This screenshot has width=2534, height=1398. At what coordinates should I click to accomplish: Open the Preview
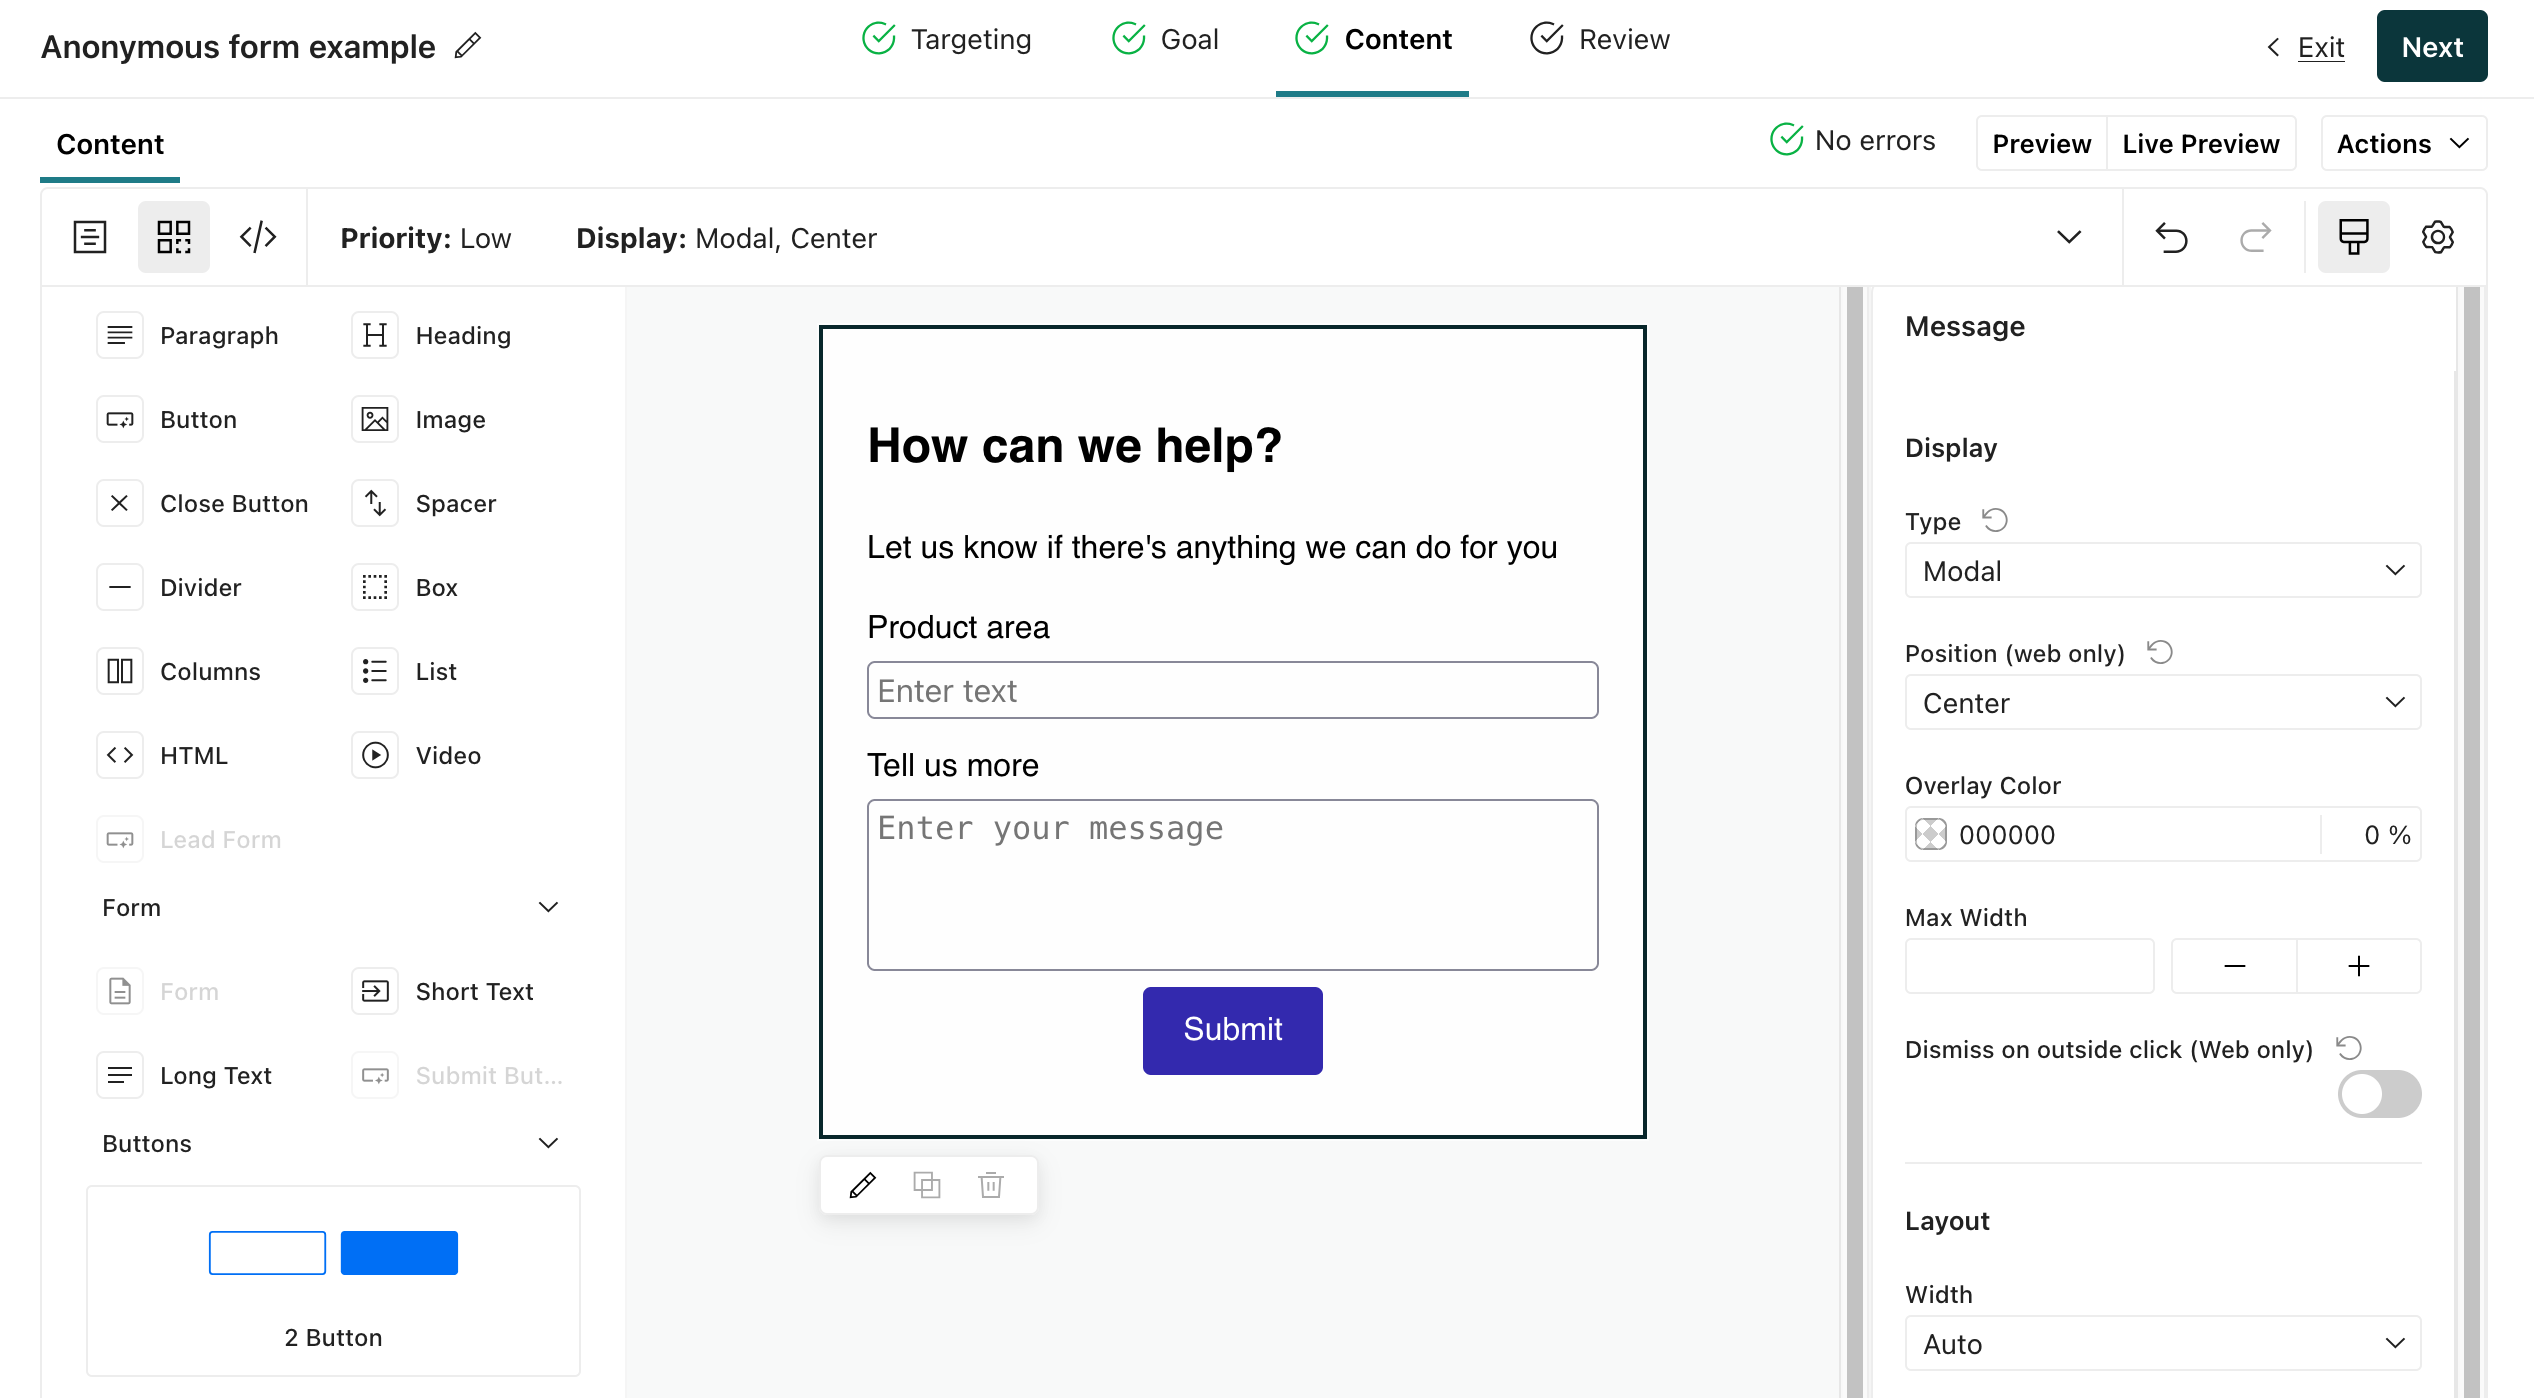point(2040,143)
